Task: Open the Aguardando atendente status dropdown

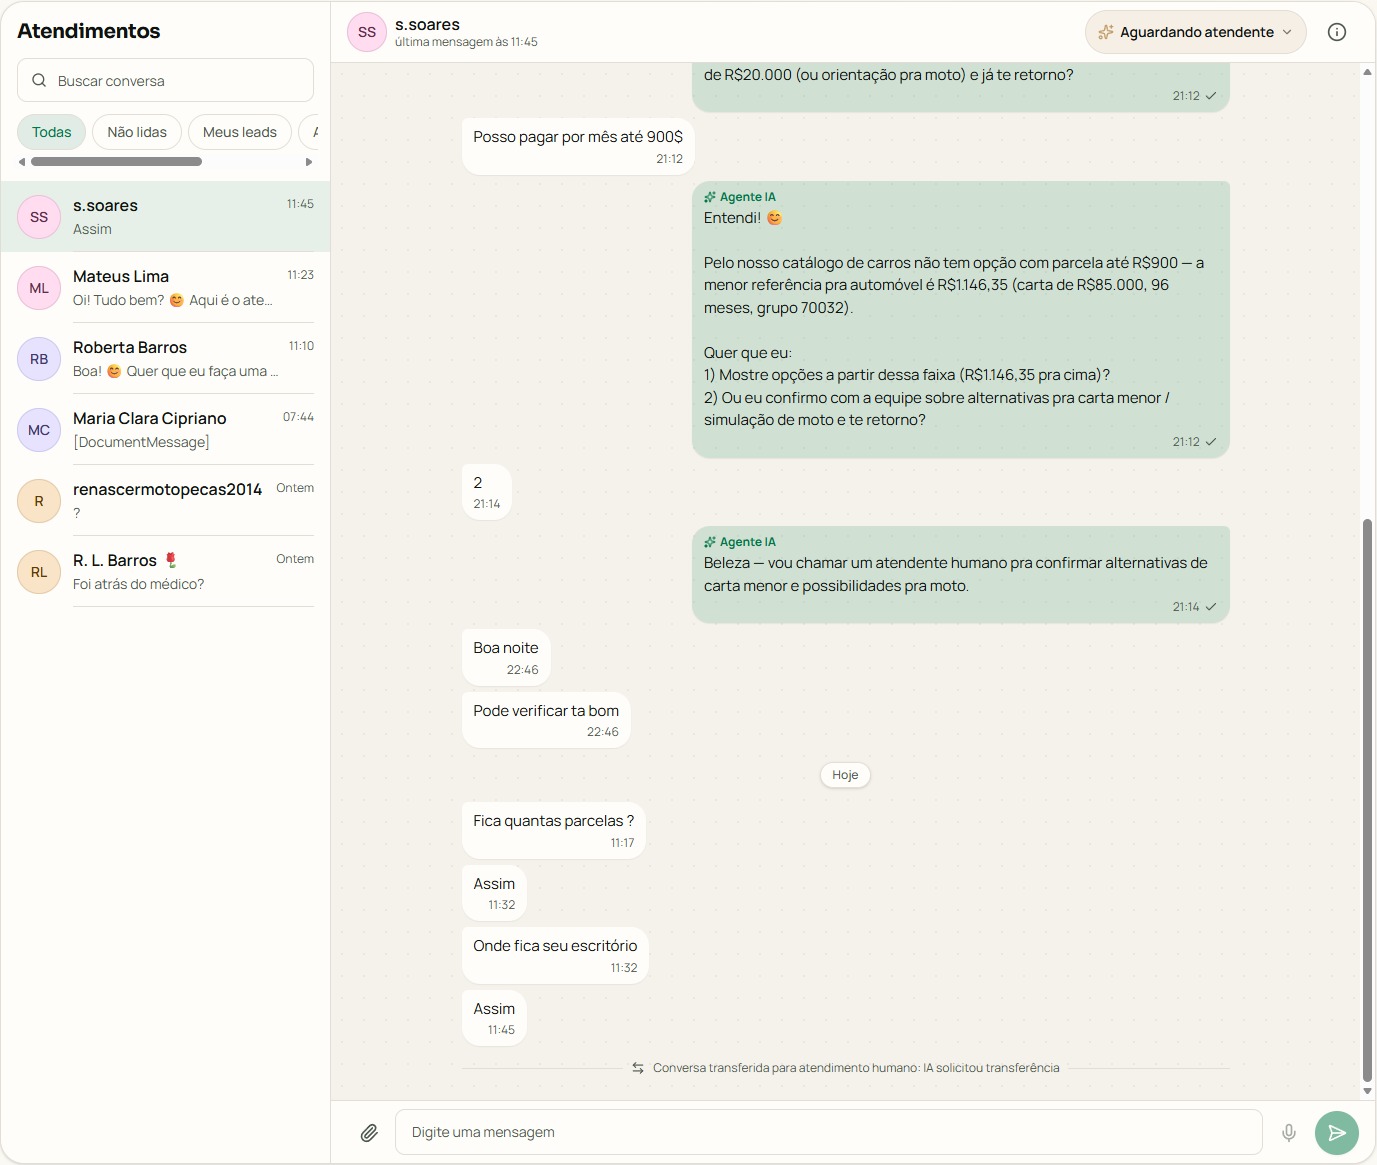Action: coord(1195,32)
